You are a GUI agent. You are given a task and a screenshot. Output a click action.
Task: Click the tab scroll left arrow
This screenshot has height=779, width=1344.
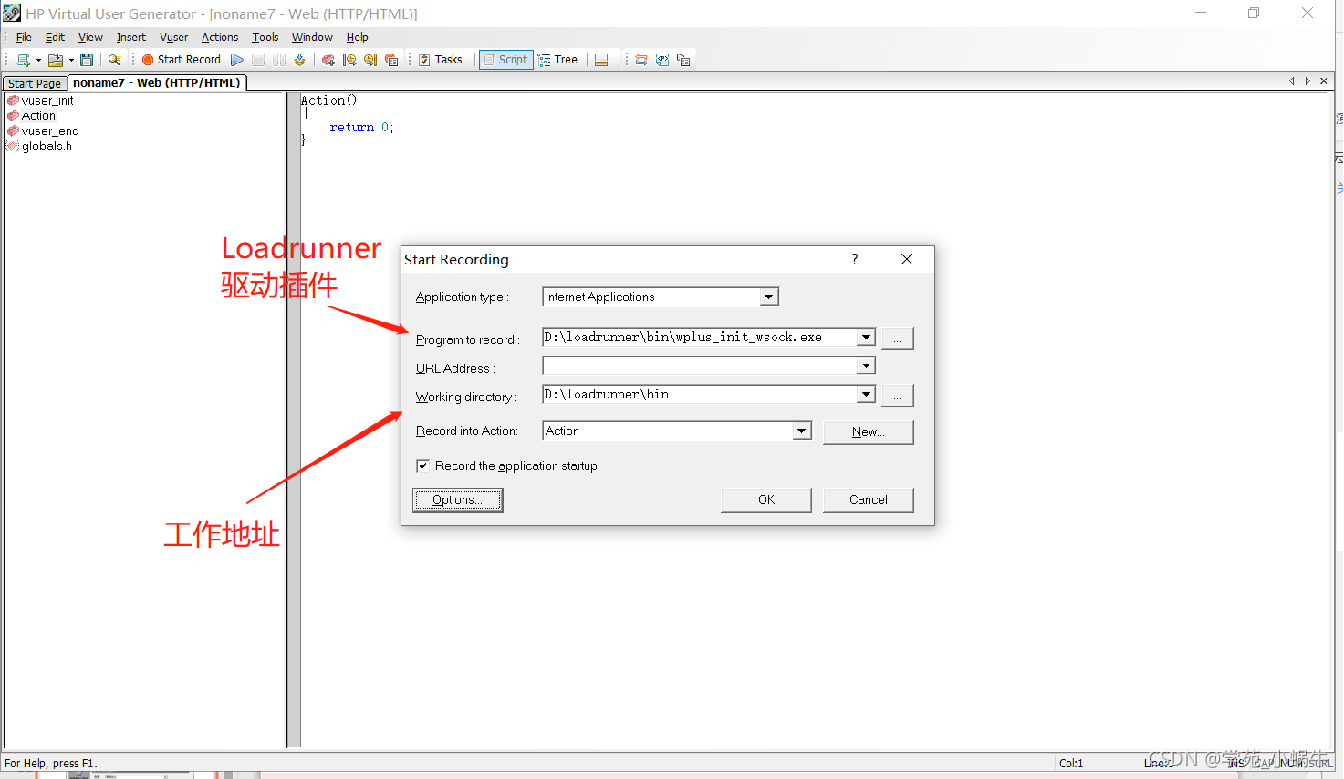pos(1292,82)
